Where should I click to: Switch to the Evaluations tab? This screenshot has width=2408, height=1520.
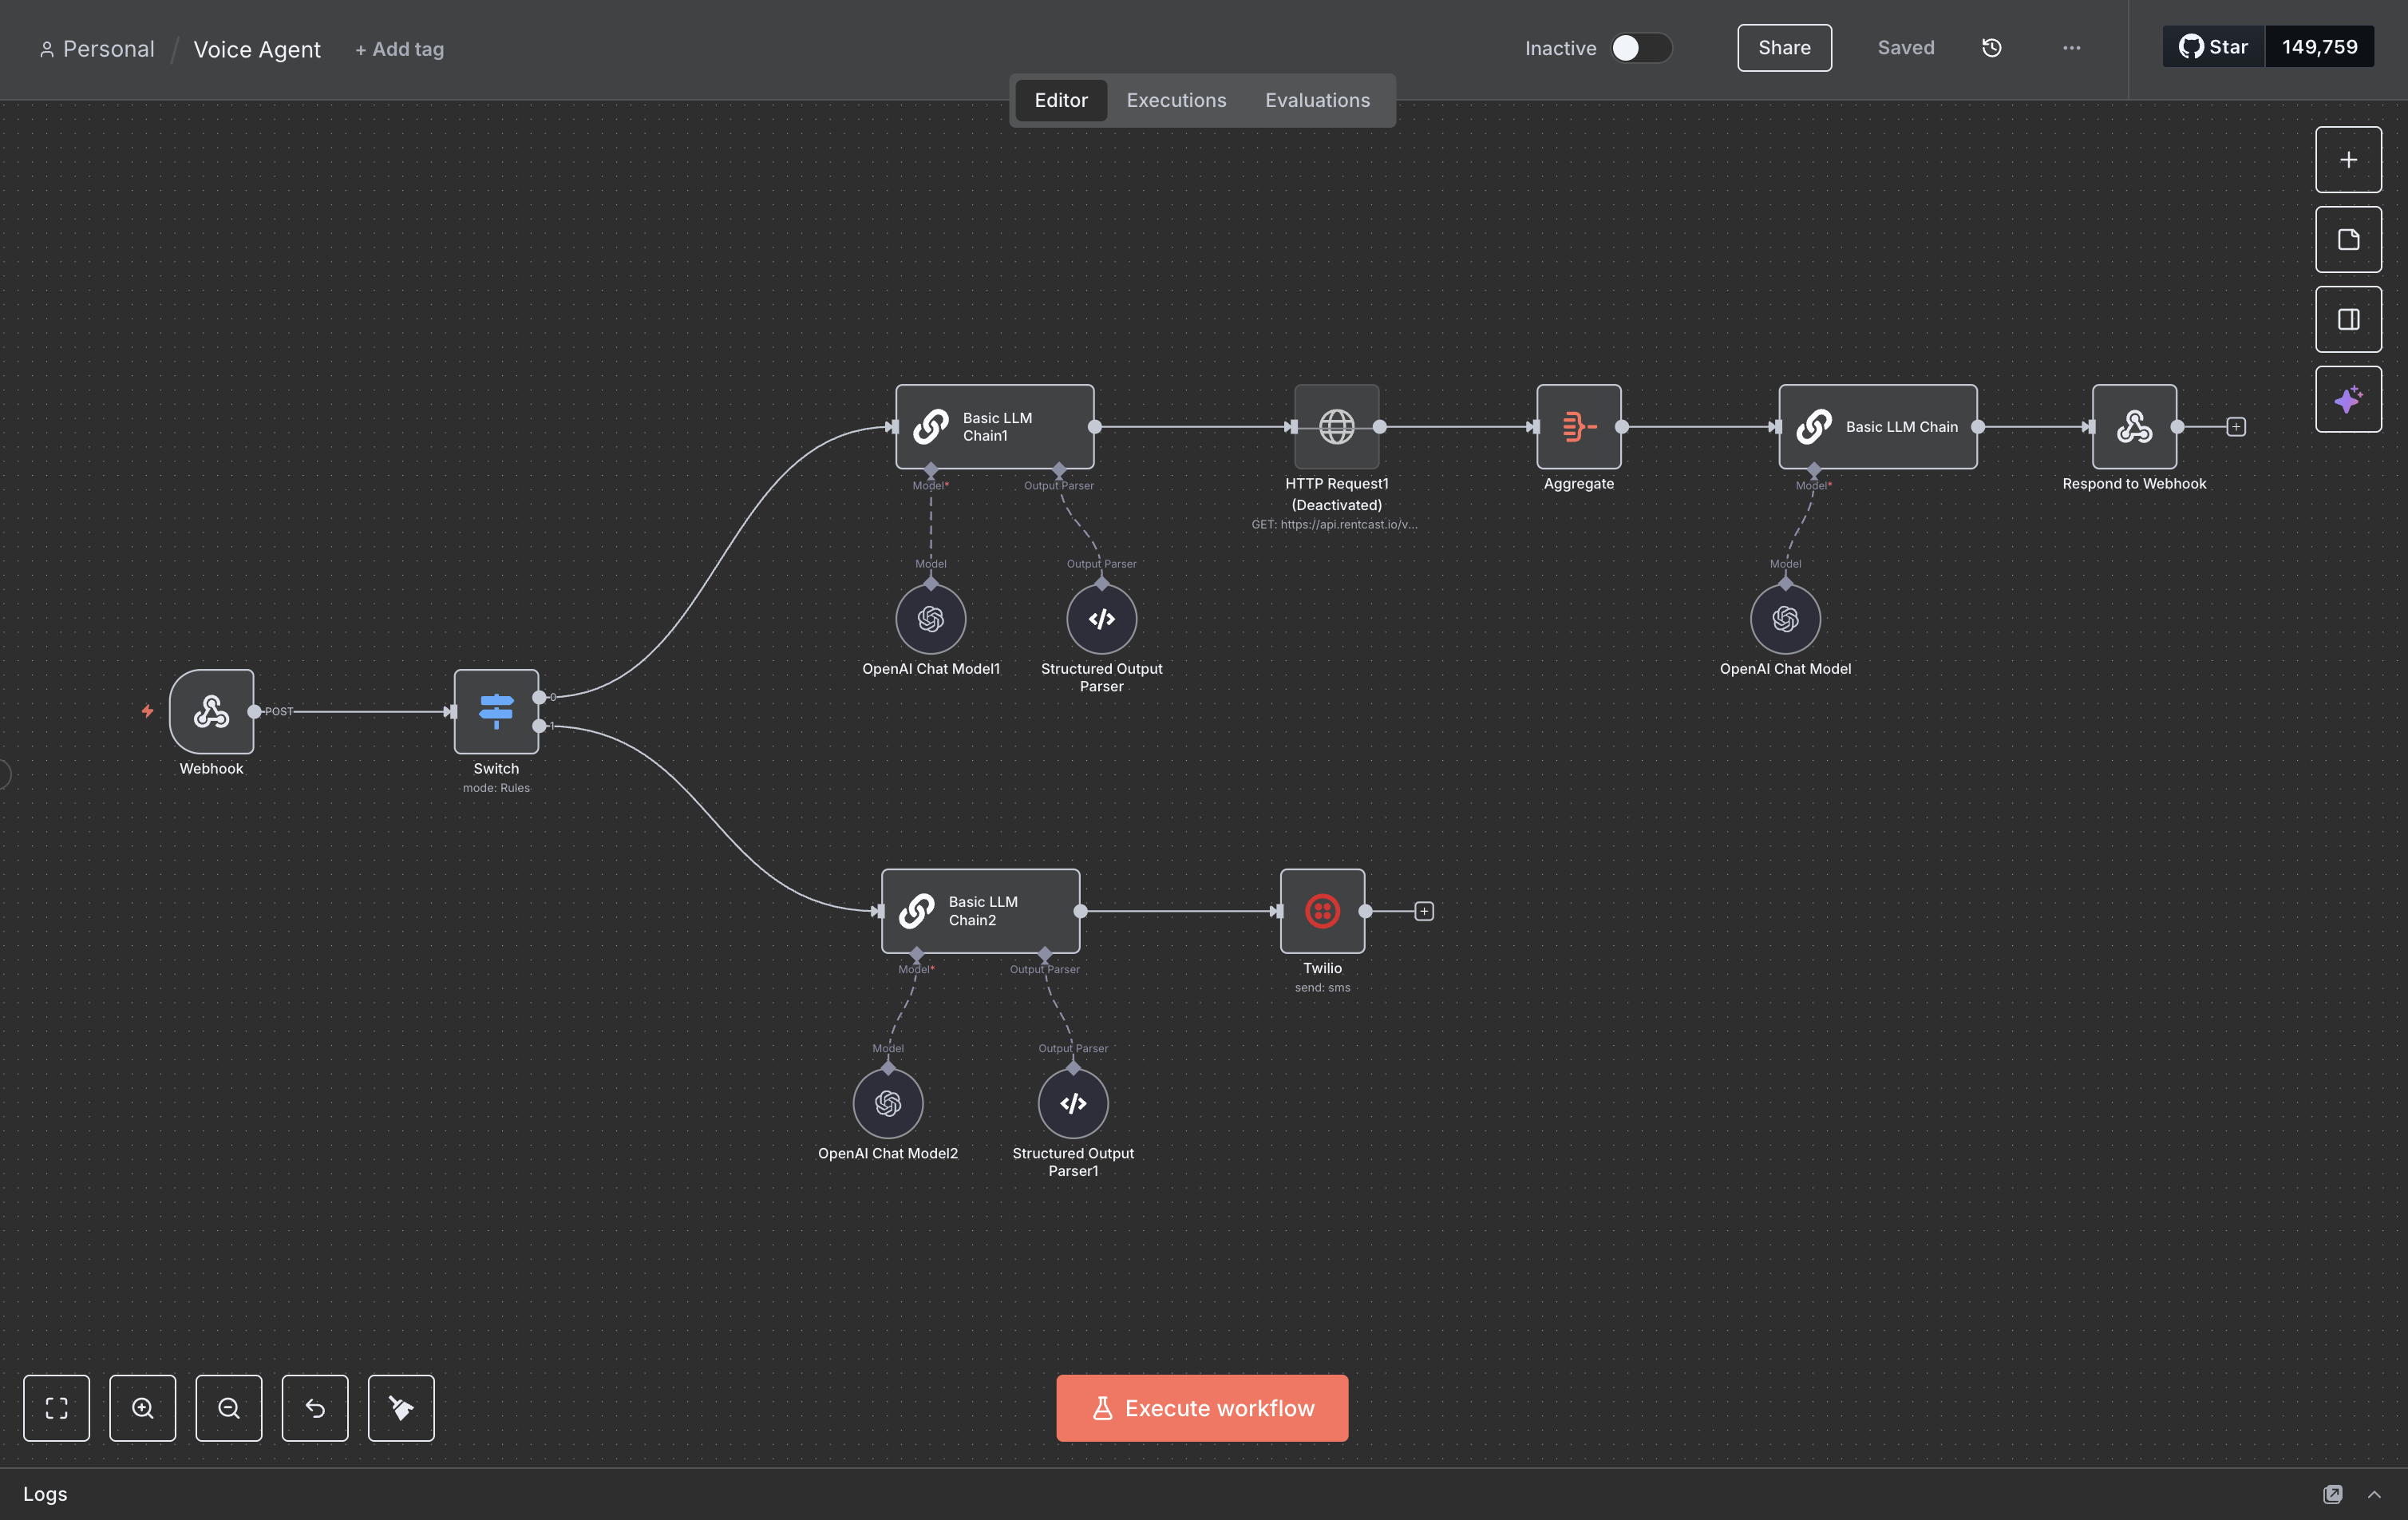click(1317, 100)
